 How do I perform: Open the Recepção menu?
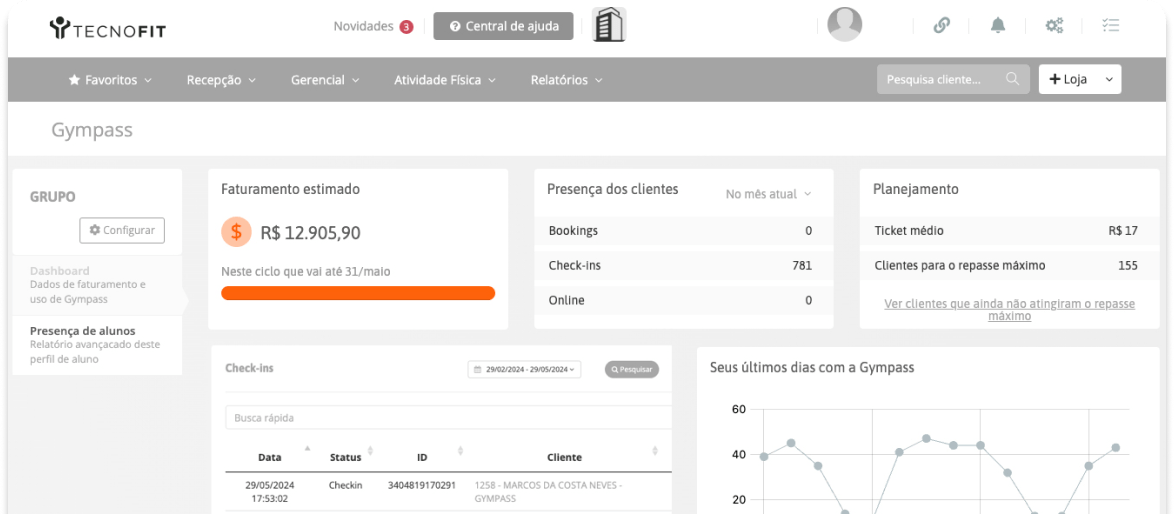[222, 79]
